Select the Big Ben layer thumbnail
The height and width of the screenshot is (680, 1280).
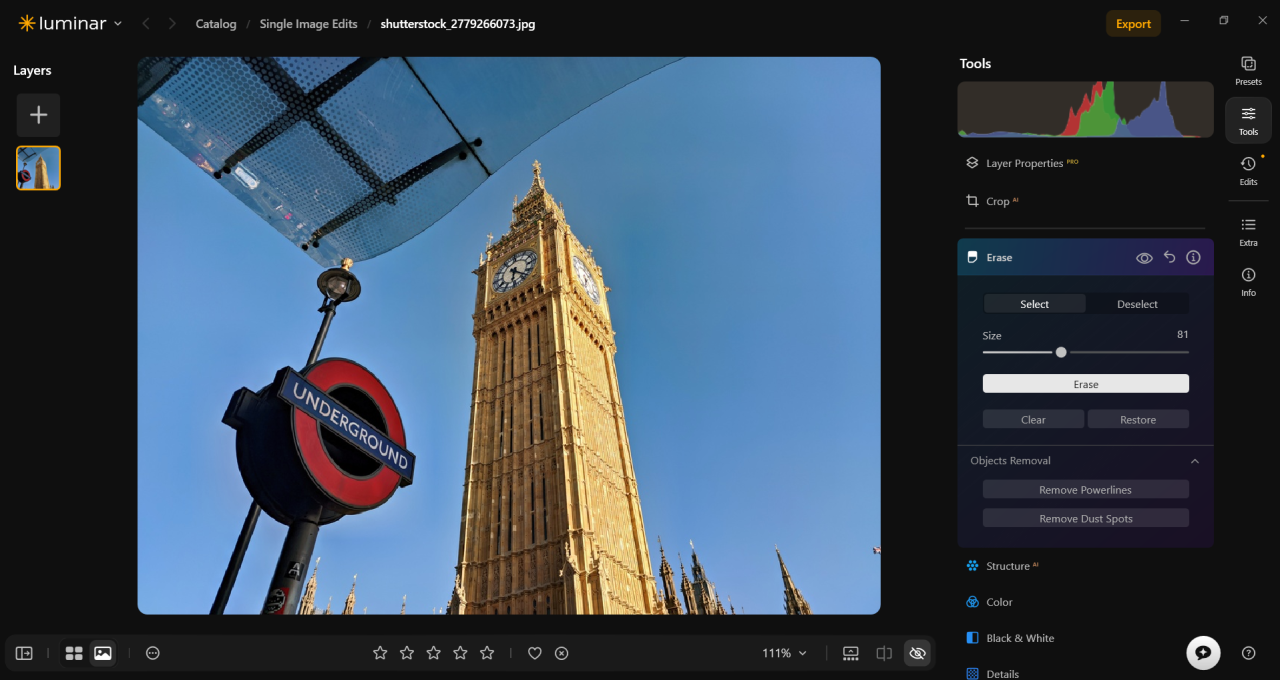38,168
